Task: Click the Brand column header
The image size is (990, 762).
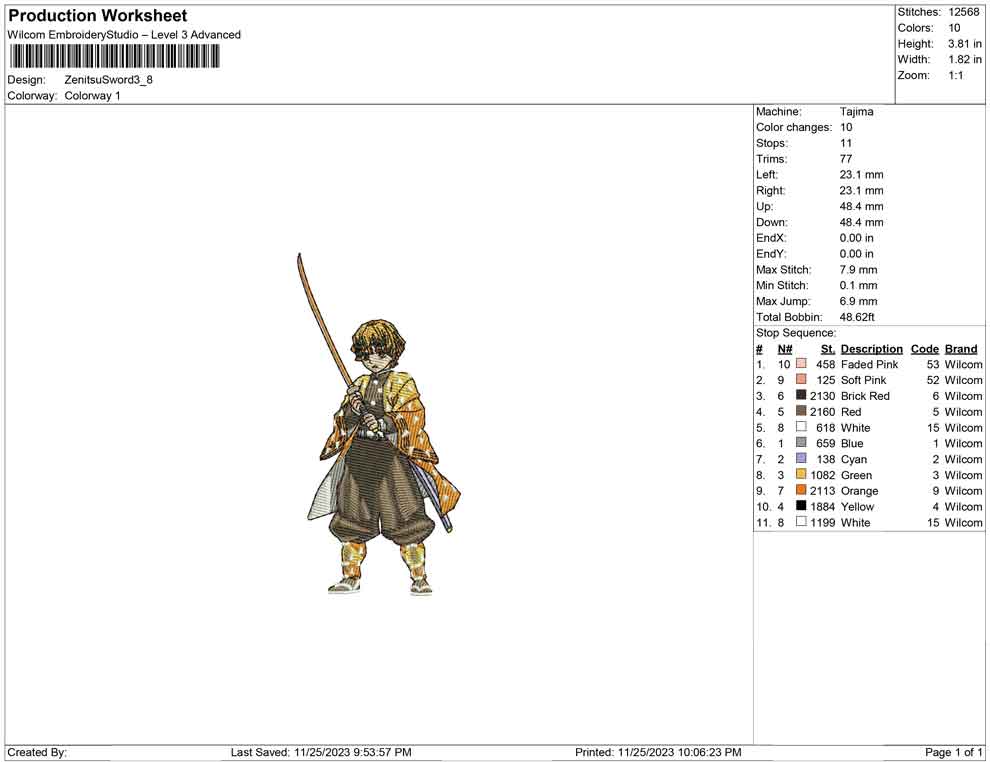Action: pos(961,348)
